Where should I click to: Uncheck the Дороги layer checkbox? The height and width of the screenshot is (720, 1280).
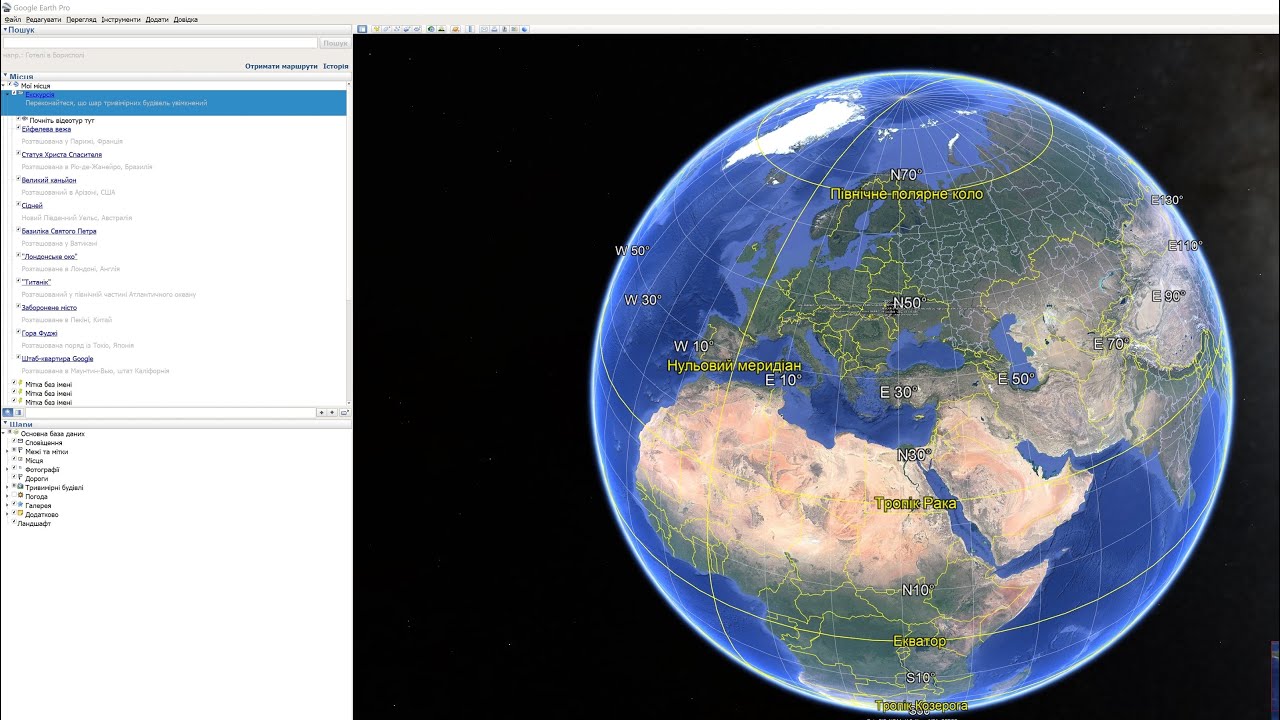[x=14, y=477]
